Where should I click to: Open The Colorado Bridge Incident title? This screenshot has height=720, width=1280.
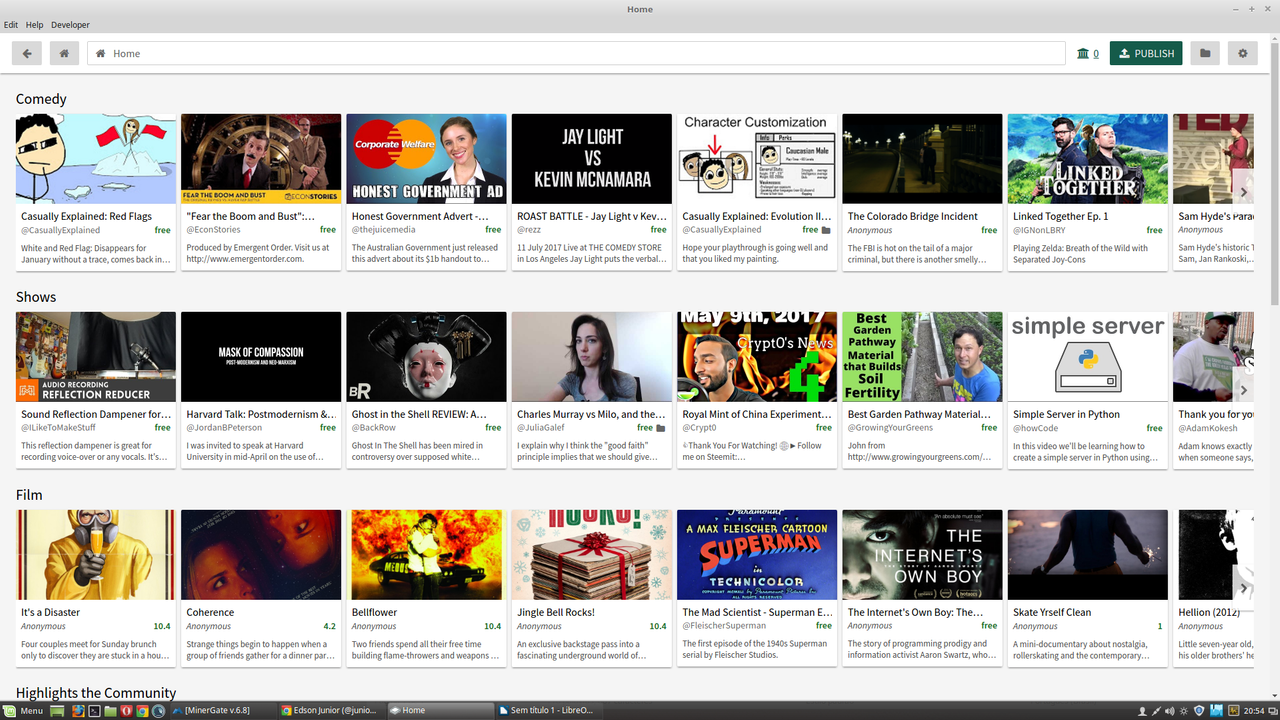[x=913, y=216]
